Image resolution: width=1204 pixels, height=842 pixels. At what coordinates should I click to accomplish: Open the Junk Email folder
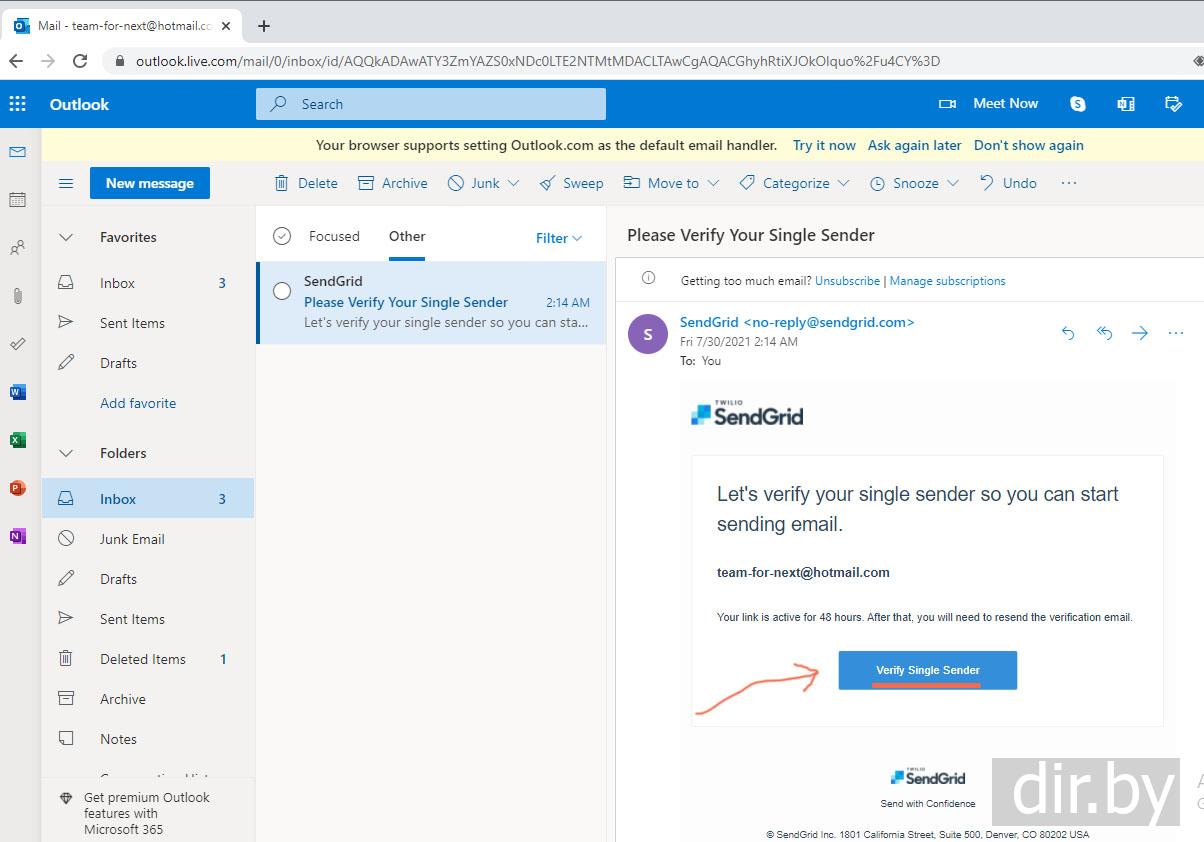(x=132, y=539)
